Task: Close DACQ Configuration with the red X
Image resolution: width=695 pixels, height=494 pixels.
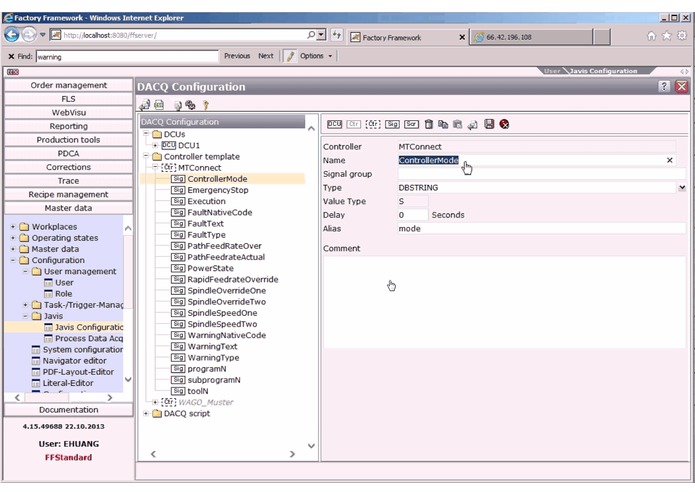Action: coord(681,86)
